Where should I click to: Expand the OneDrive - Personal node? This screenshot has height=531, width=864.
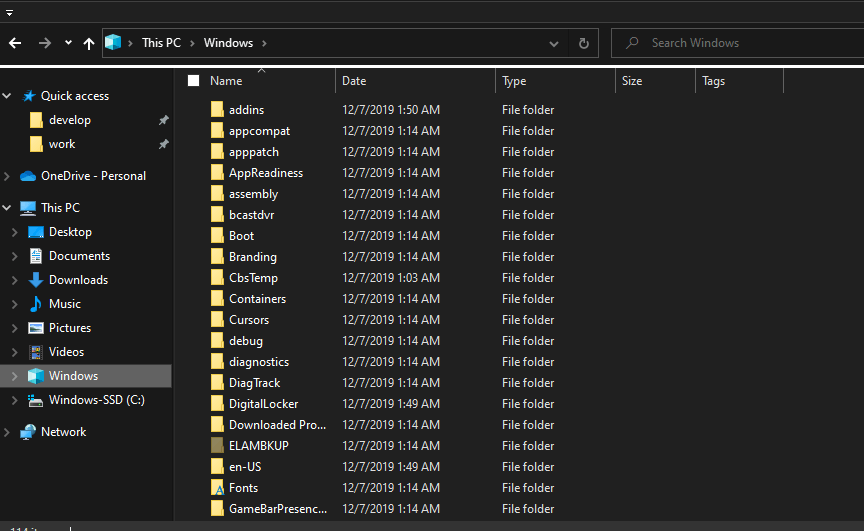7,176
